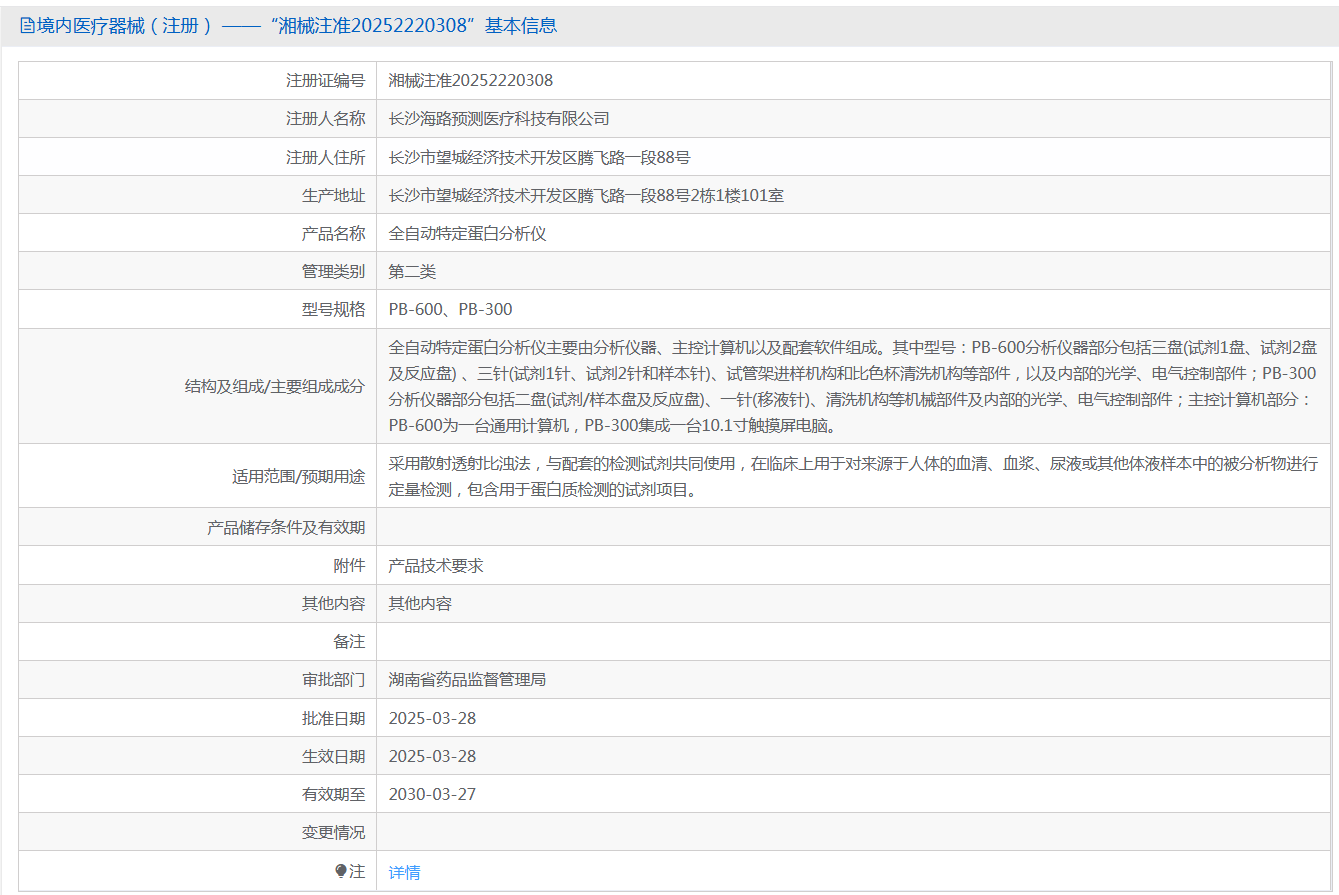Viewport: 1339px width, 895px height.
Task: Click the 第二类 category value
Action: (x=412, y=271)
